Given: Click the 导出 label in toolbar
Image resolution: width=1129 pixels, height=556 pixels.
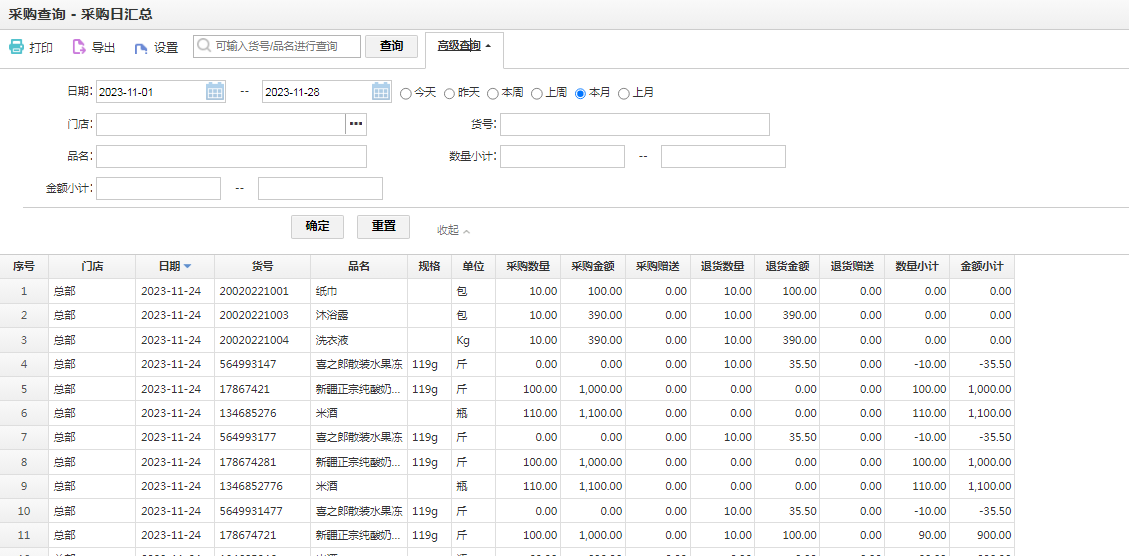Looking at the screenshot, I should click(x=104, y=48).
